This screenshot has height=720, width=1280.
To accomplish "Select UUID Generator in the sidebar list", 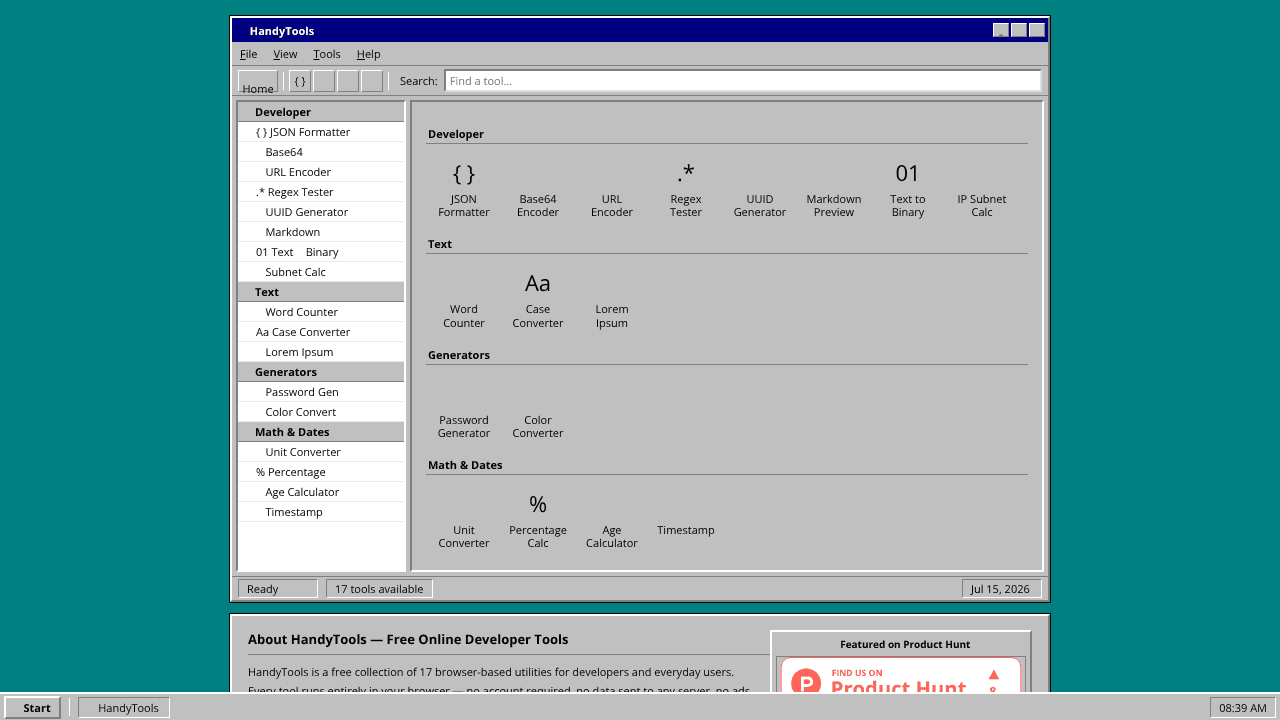I will click(321, 212).
